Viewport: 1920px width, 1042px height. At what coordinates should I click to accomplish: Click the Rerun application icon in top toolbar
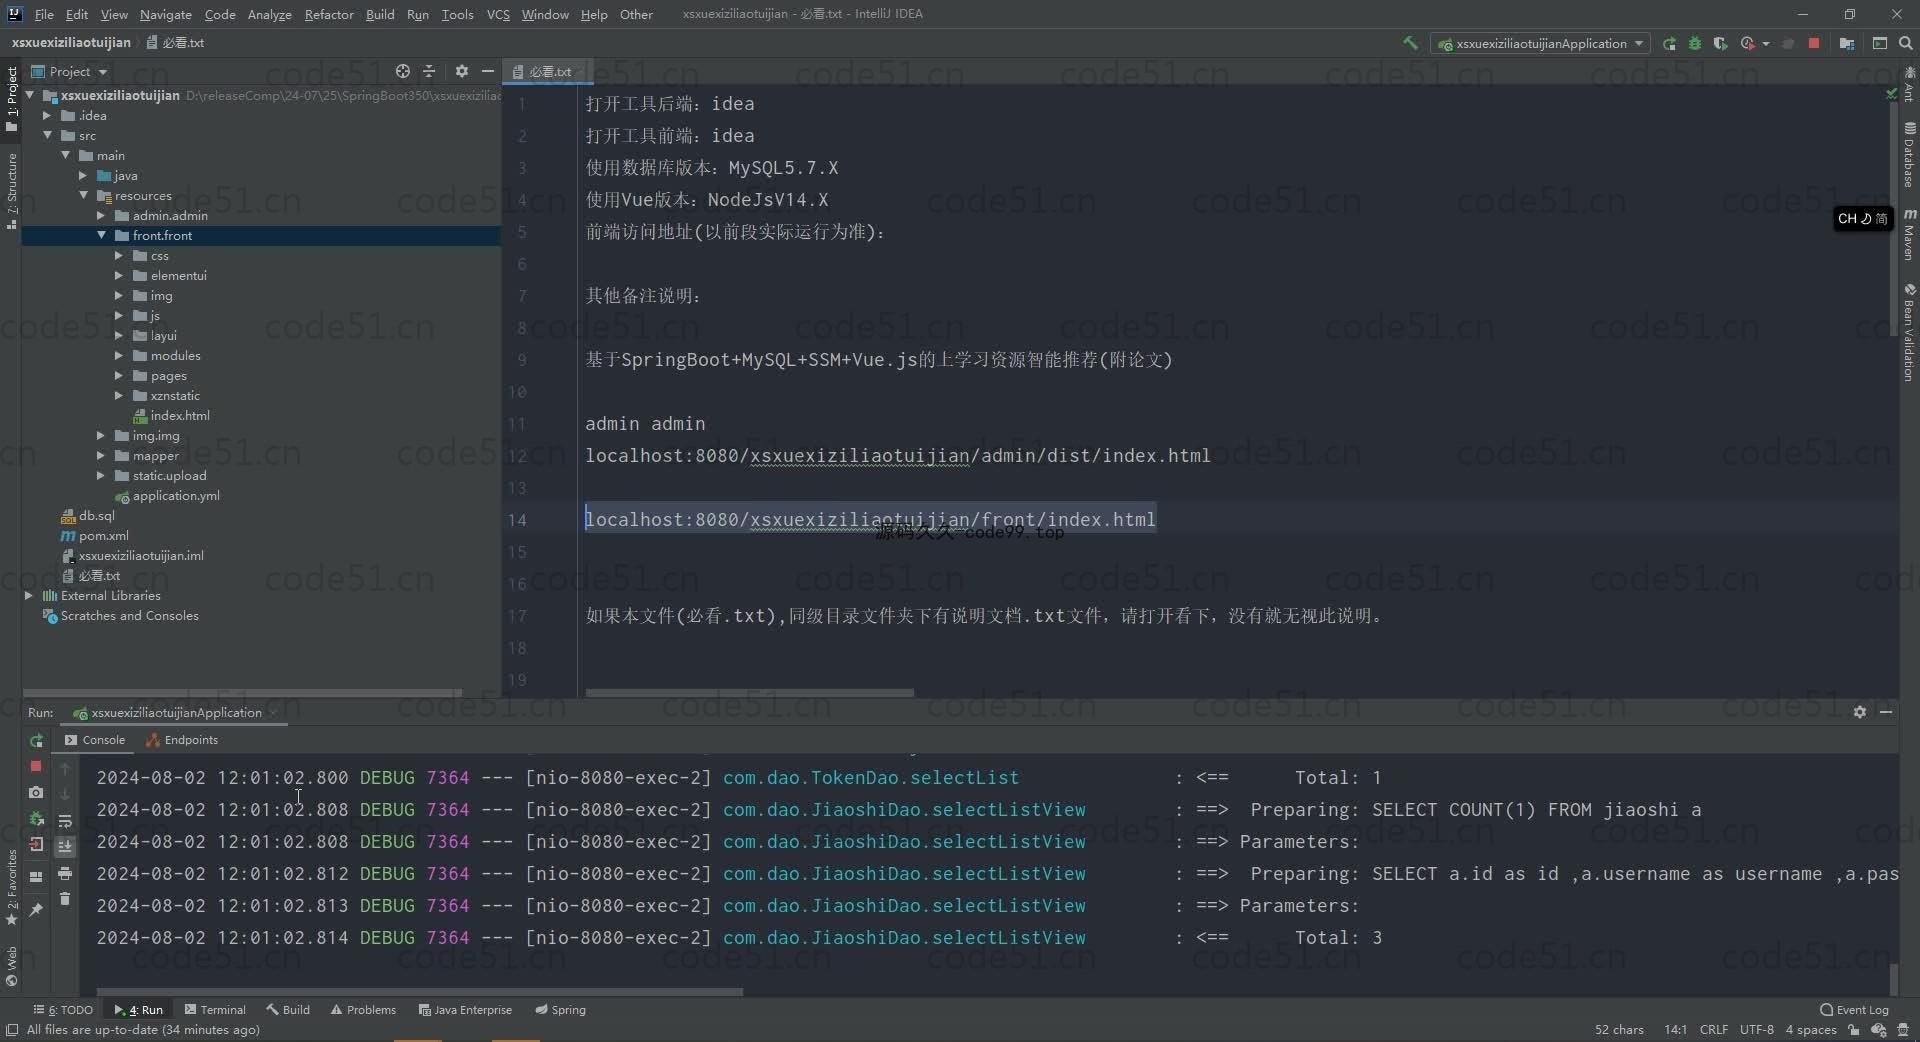1669,43
